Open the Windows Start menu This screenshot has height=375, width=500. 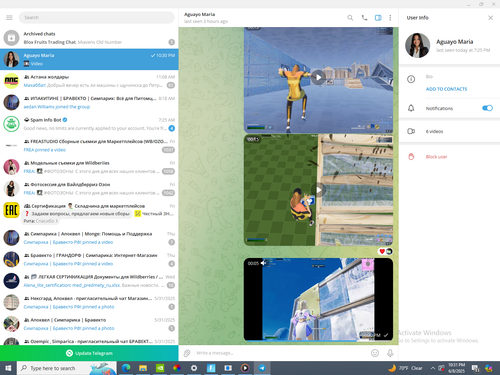coord(8,368)
